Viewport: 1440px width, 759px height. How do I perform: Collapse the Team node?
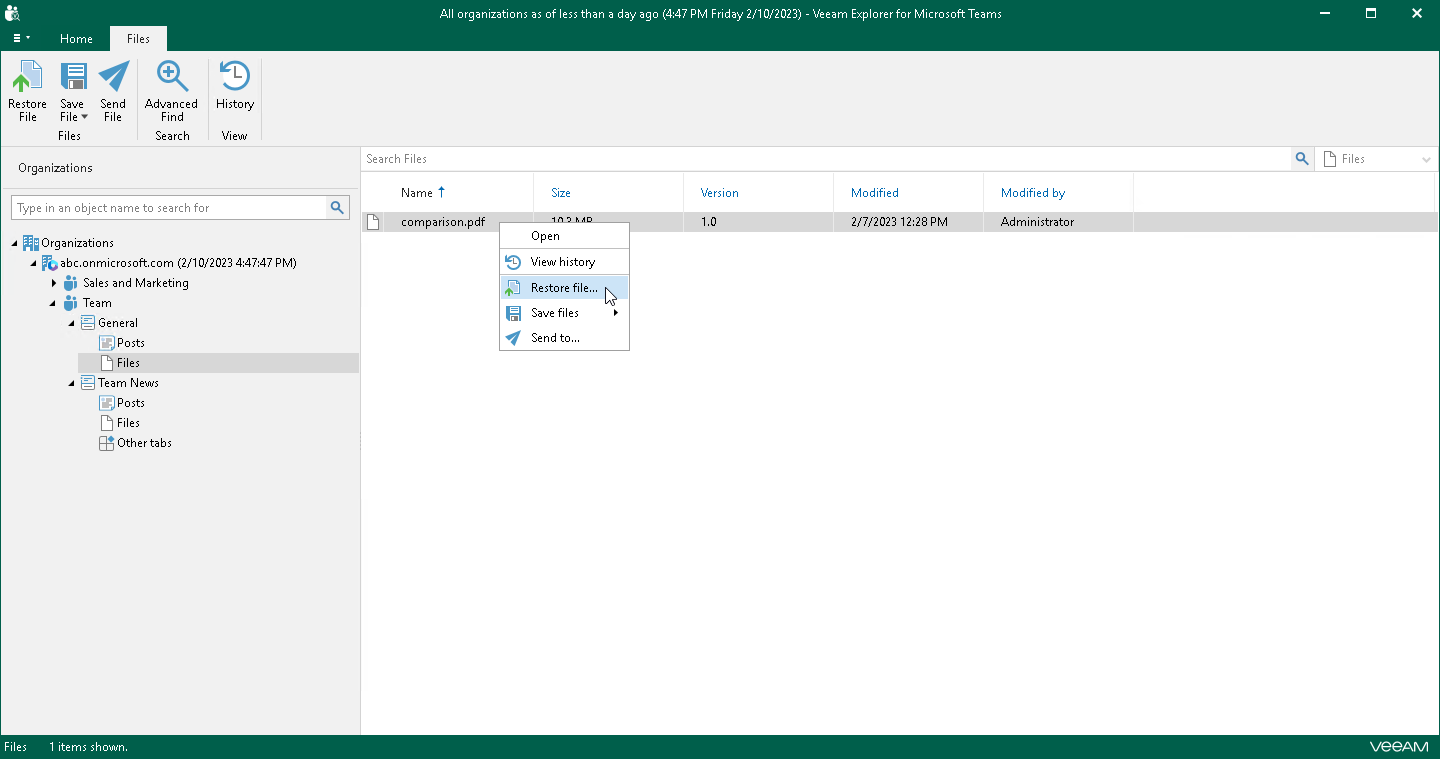point(53,303)
